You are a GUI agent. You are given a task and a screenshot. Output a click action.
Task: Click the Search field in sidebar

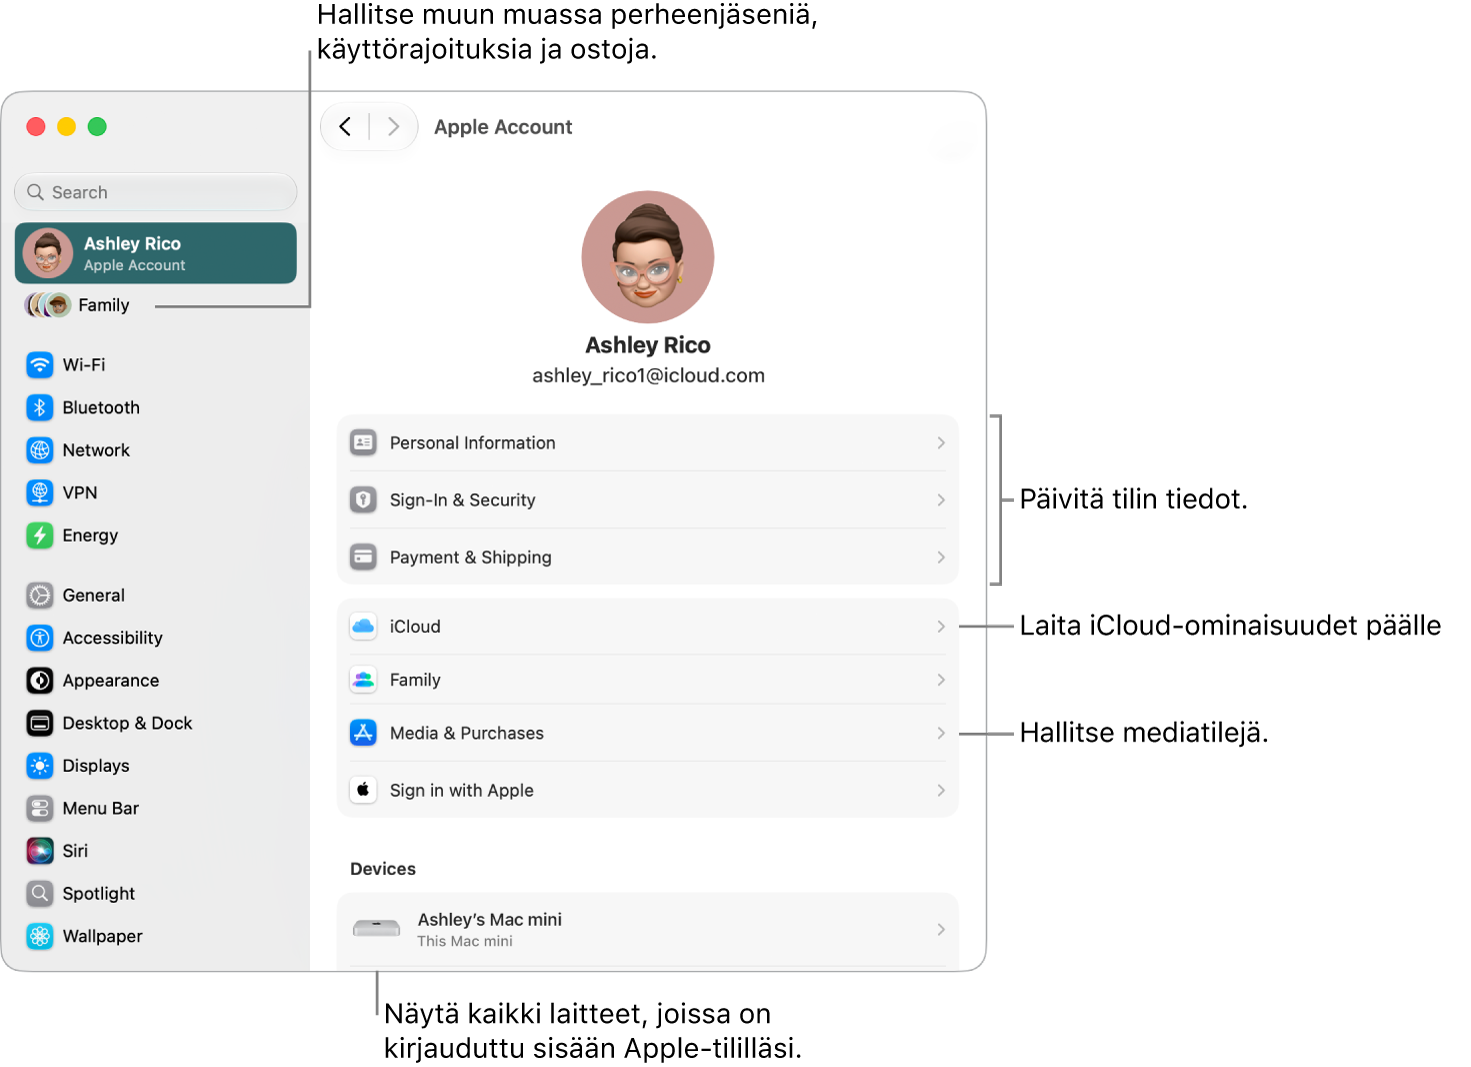pyautogui.click(x=156, y=192)
